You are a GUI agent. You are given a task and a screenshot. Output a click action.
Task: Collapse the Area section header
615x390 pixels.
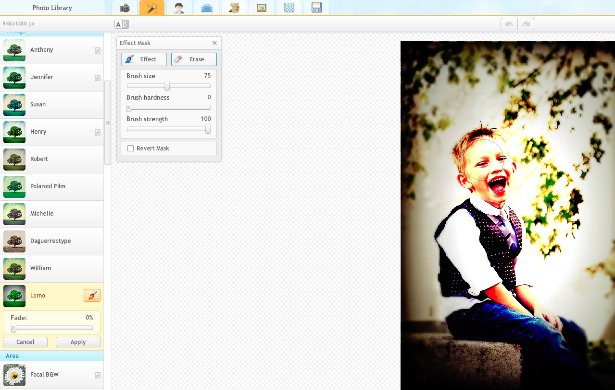tap(52, 356)
